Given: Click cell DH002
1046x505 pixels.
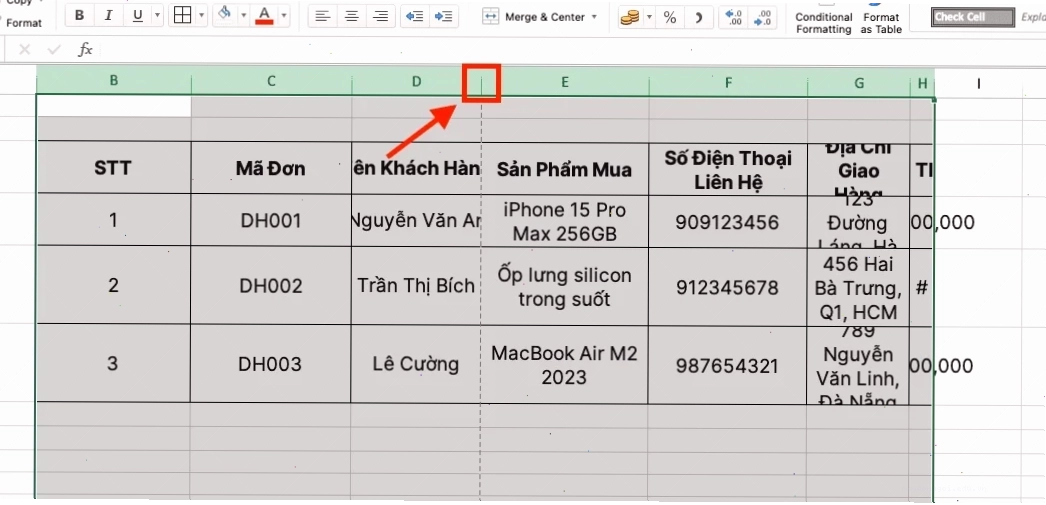Looking at the screenshot, I should tap(271, 286).
